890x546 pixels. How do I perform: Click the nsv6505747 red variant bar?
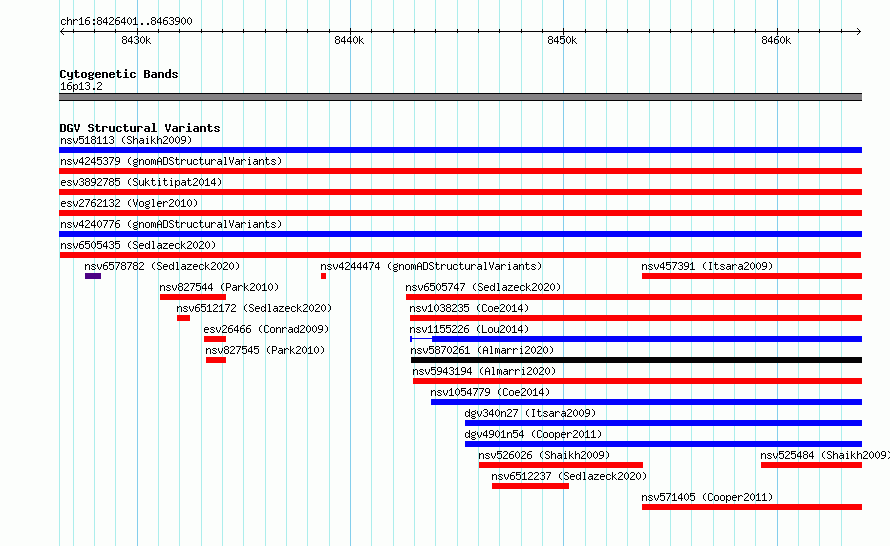pyautogui.click(x=634, y=297)
